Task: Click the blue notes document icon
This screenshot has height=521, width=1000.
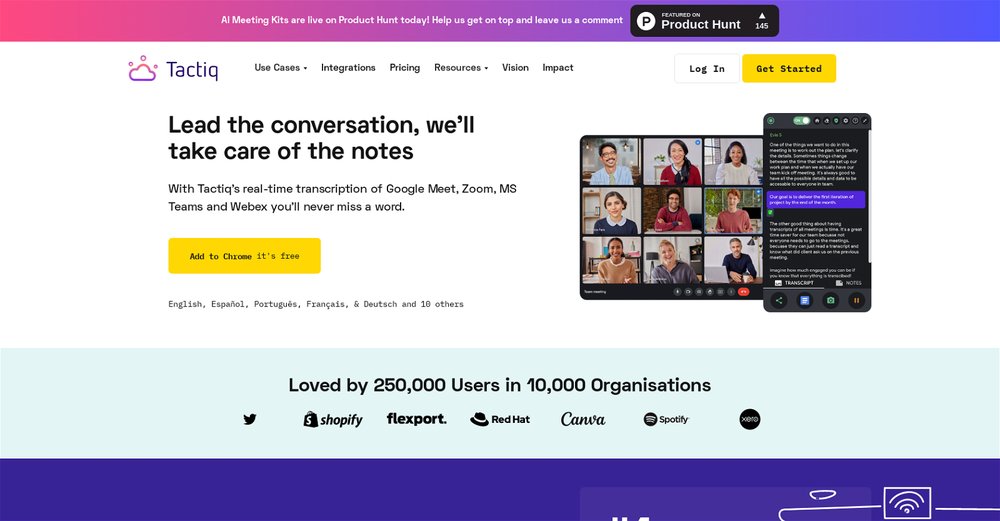Action: coord(804,300)
